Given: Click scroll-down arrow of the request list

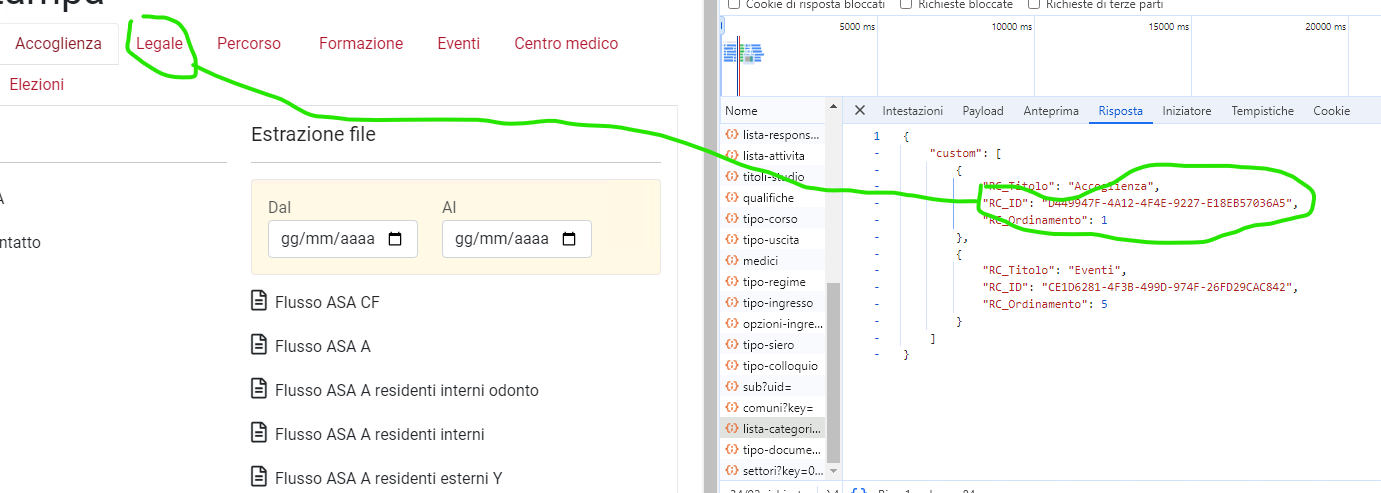Looking at the screenshot, I should (834, 470).
